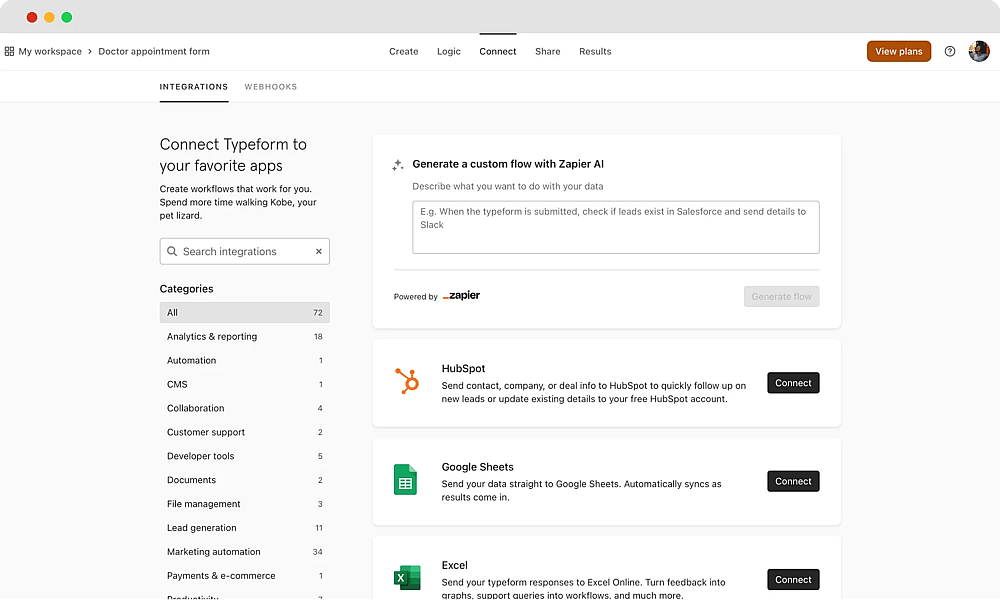
Task: Open the Results tab
Action: (595, 52)
